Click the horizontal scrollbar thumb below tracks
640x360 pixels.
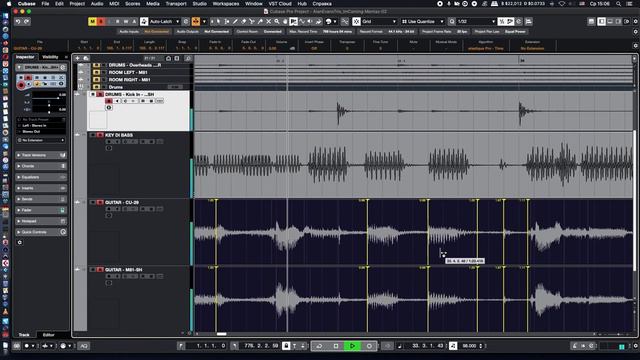pos(222,334)
